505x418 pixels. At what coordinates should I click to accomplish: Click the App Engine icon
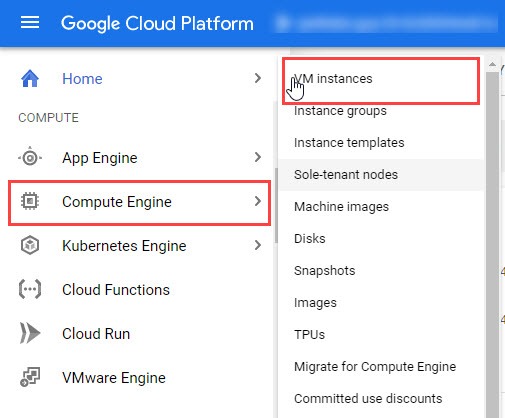coord(30,157)
